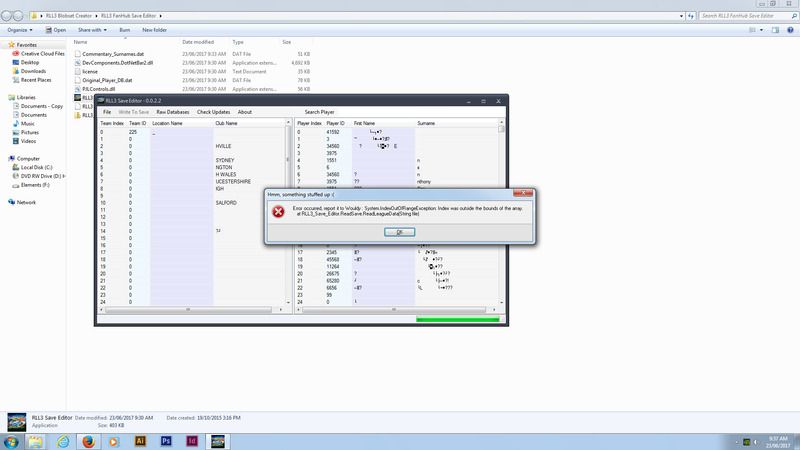Click Open in the Explorer toolbar
800x450 pixels.
tap(56, 30)
